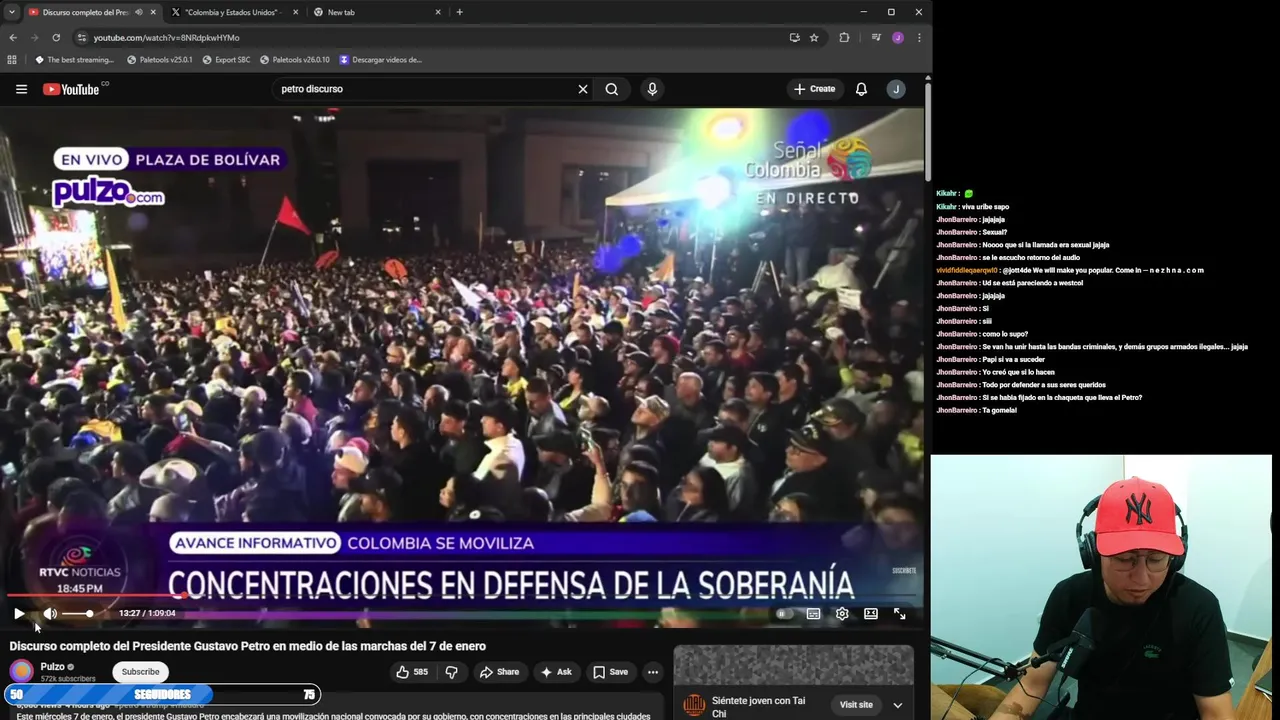The height and width of the screenshot is (720, 1280).
Task: Reload the YouTube page
Action: tap(56, 37)
